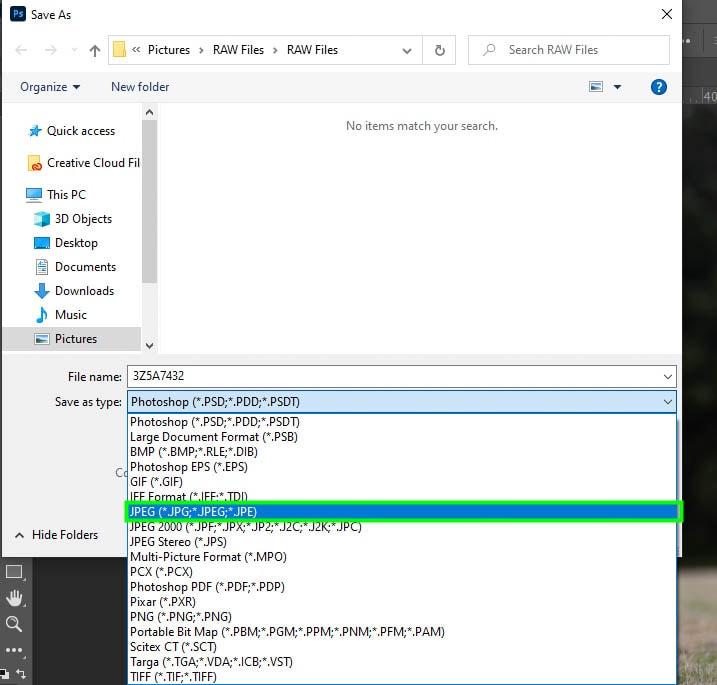Reset default foreground/background colors icon

tap(4, 674)
